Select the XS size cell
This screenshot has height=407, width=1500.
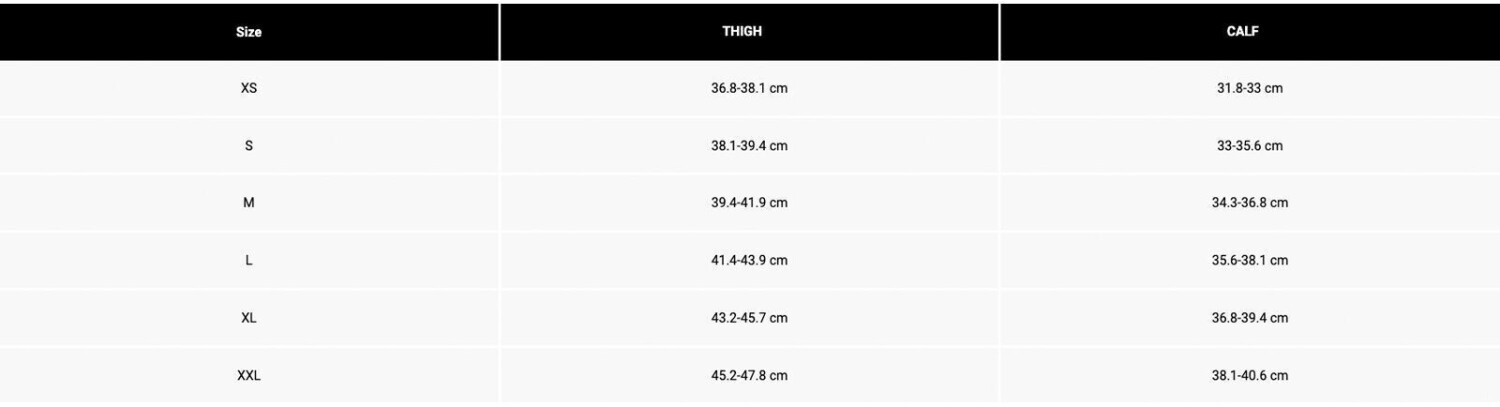click(249, 88)
